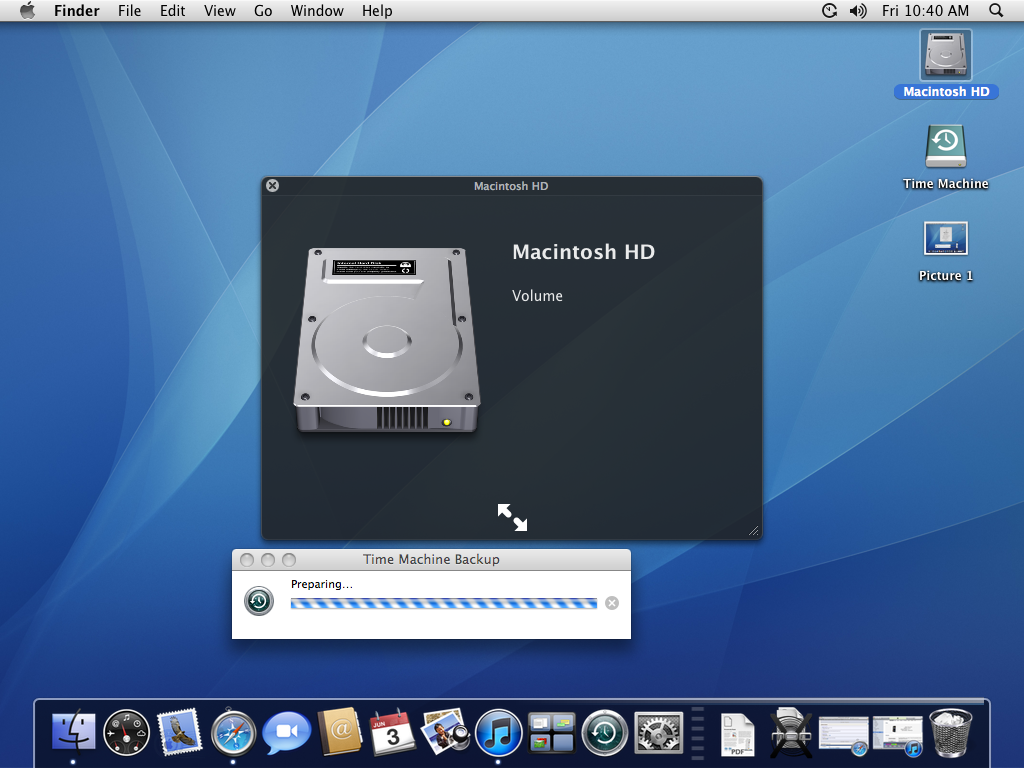Open the PDF document in the Dock
The width and height of the screenshot is (1024, 768).
[x=737, y=733]
